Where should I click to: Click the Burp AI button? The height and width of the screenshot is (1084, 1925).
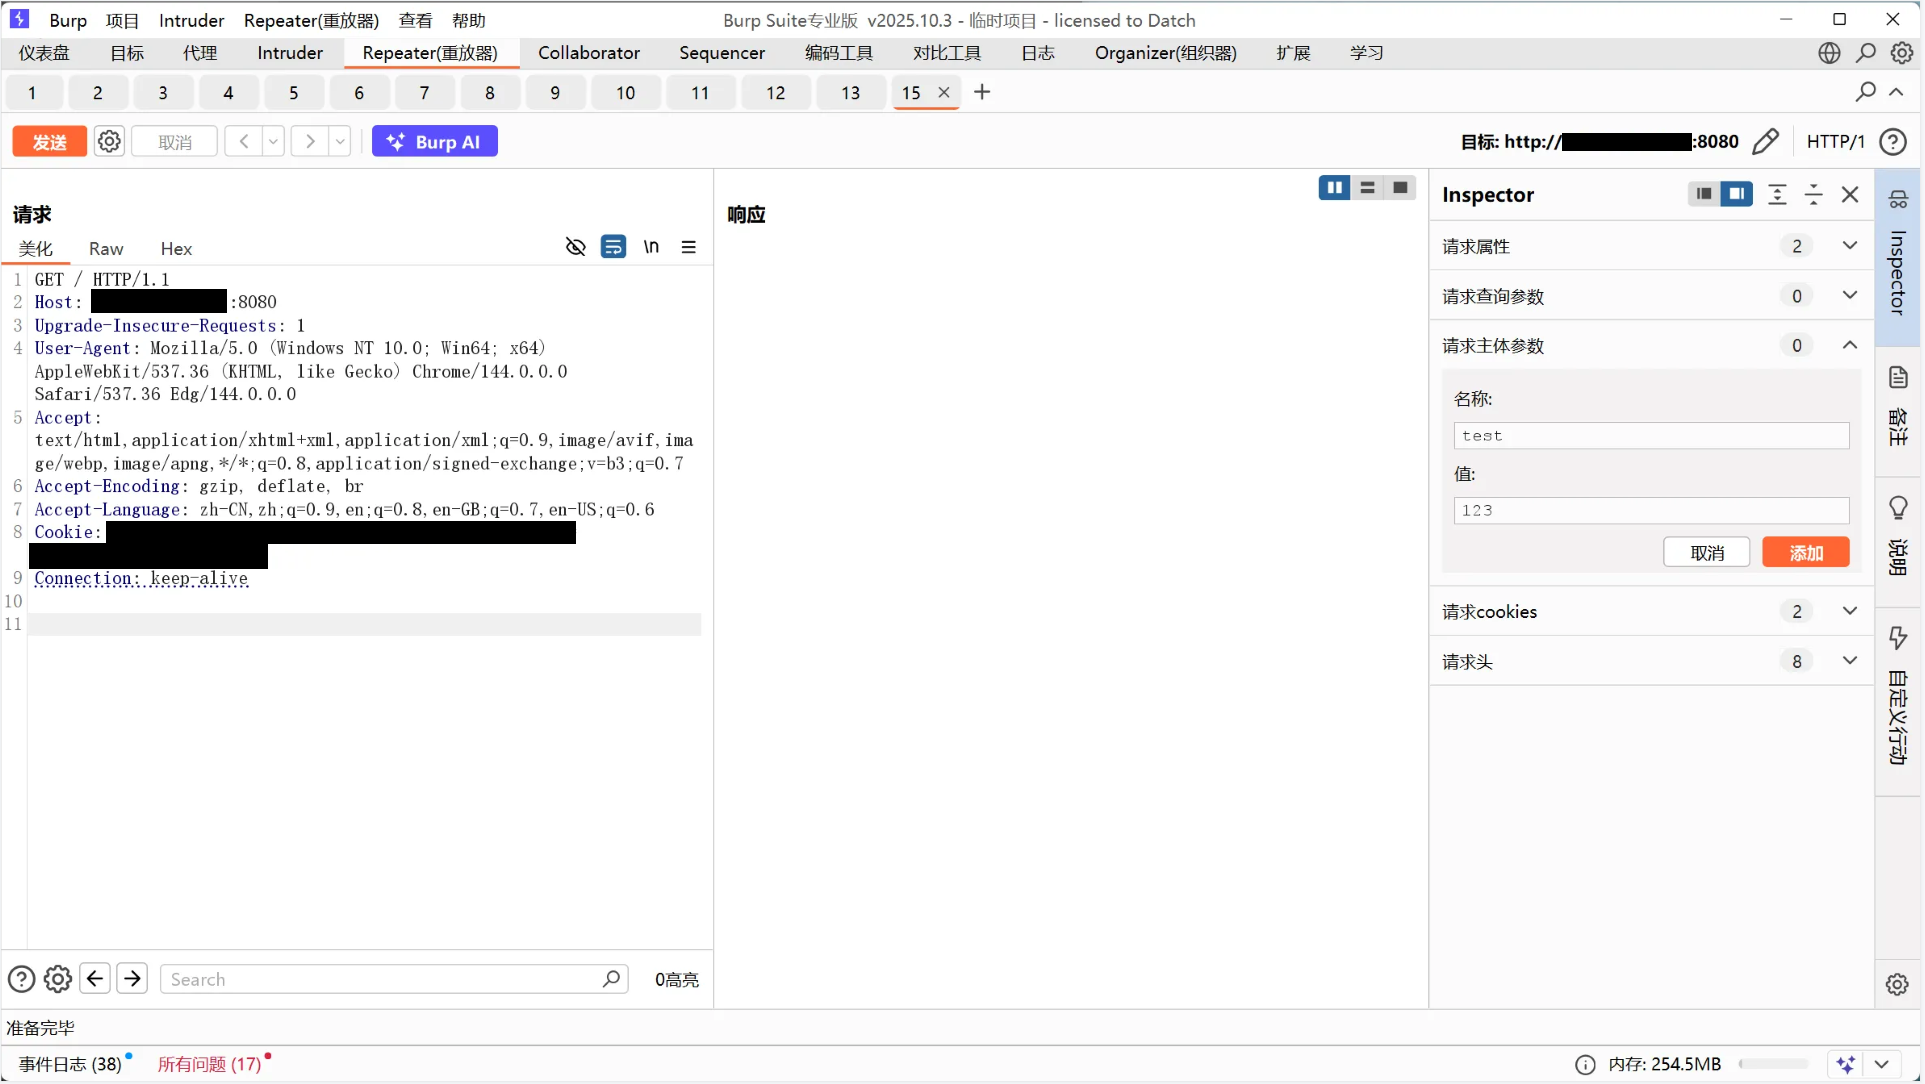coord(435,142)
